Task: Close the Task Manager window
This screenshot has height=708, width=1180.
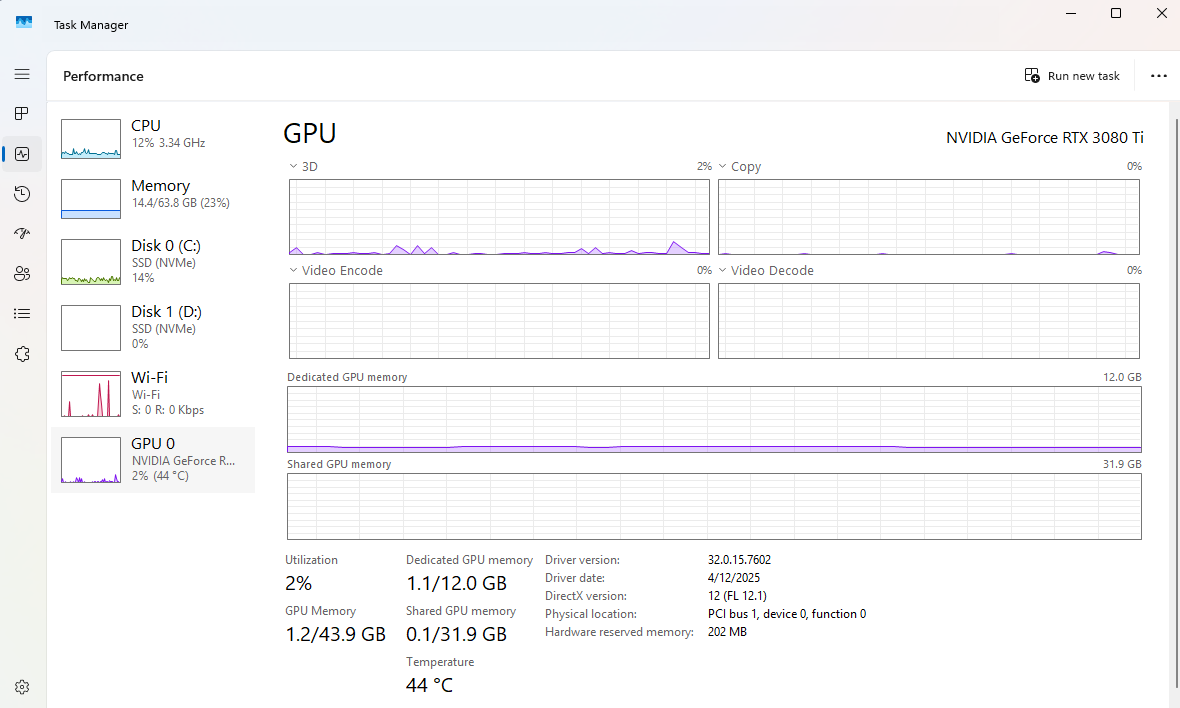Action: pyautogui.click(x=1161, y=14)
